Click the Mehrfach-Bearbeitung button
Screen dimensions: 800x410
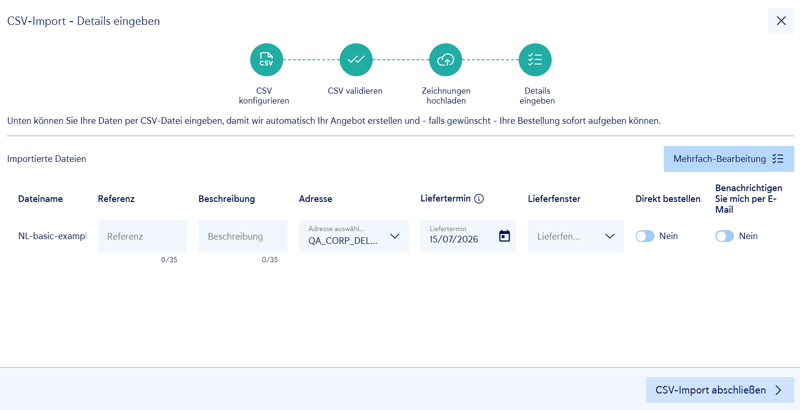click(x=729, y=159)
